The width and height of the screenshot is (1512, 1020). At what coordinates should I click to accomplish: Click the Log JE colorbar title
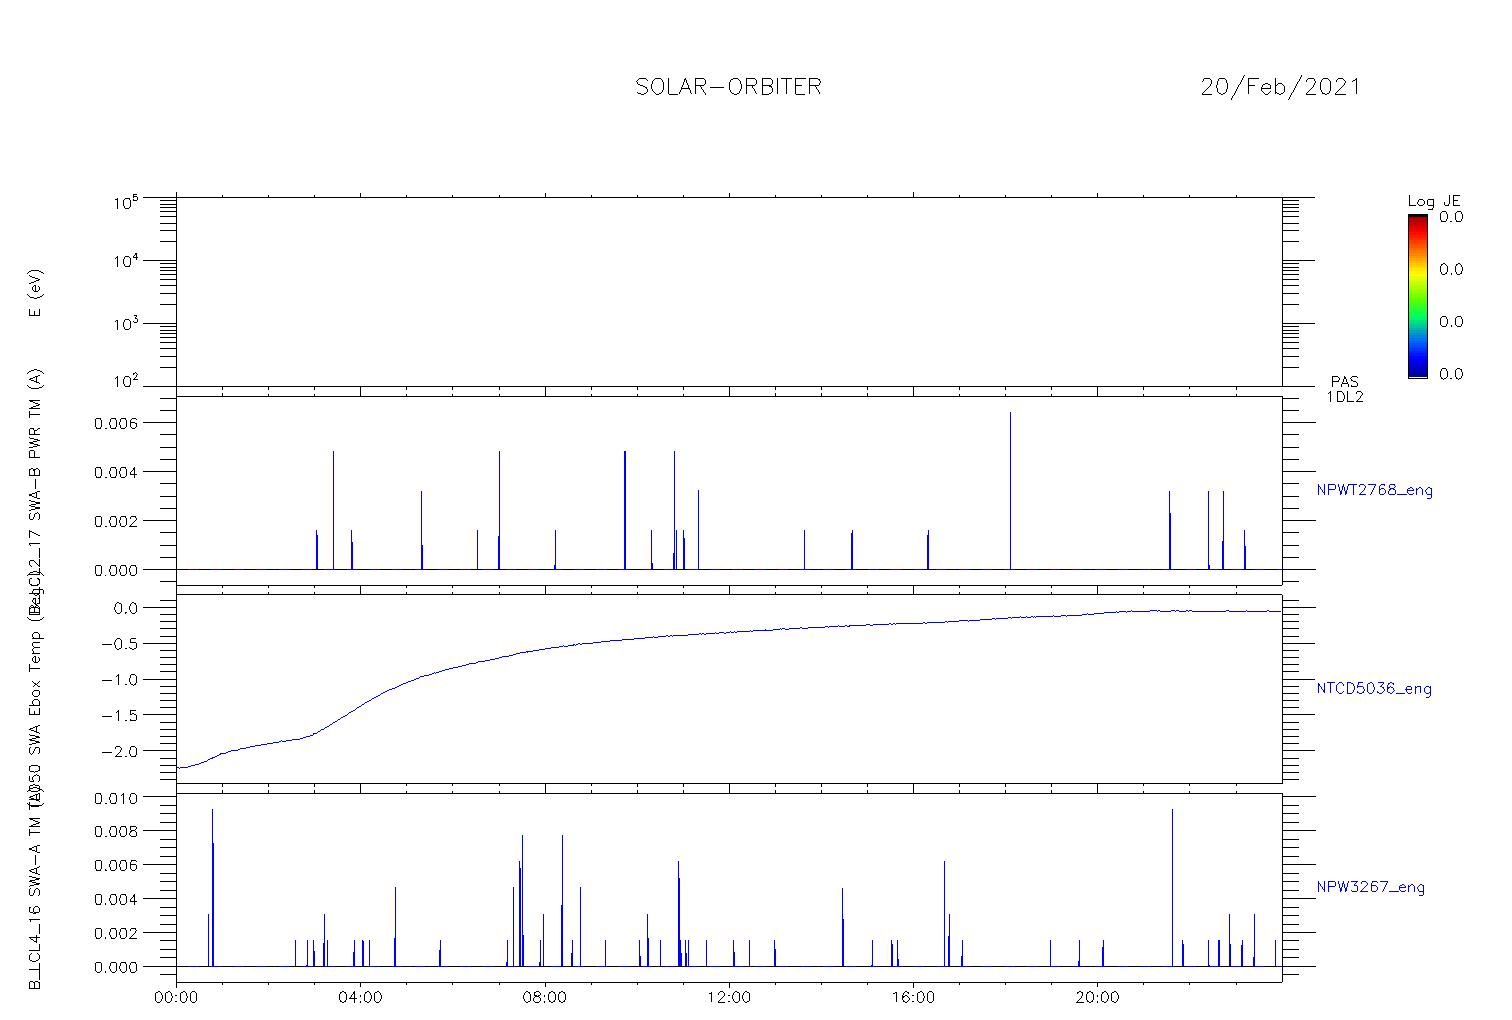point(1434,201)
